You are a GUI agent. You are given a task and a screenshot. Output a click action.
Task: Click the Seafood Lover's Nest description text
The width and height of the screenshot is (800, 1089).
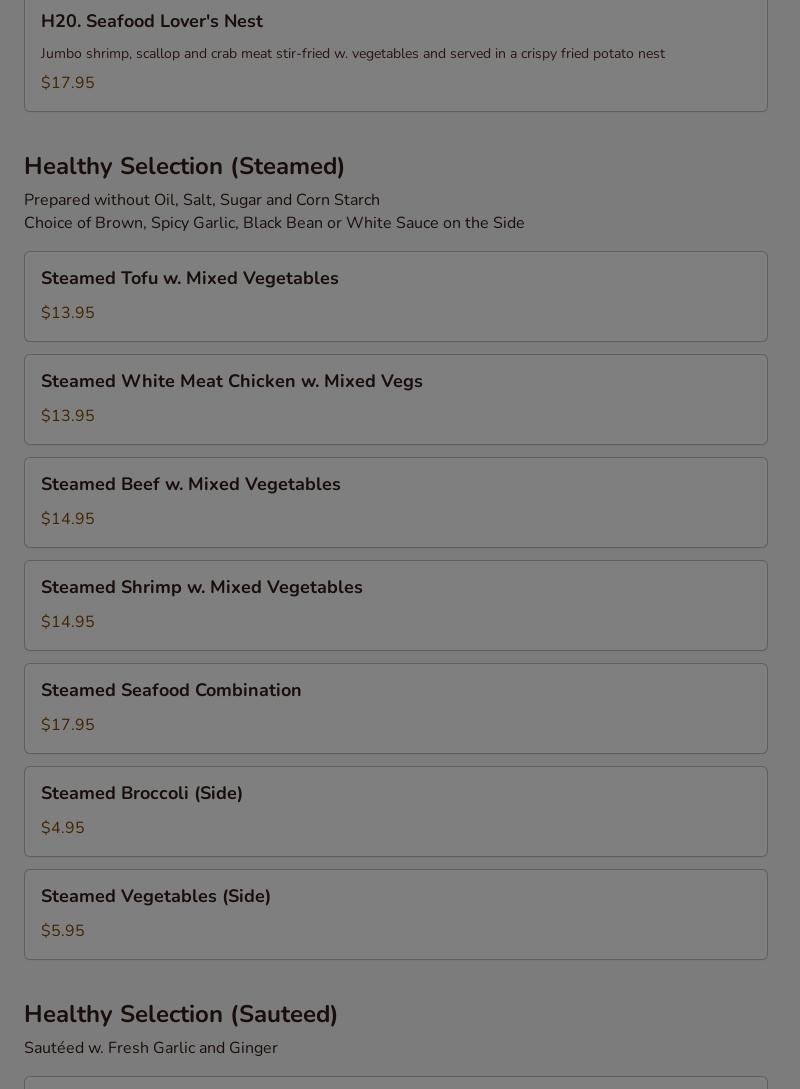coord(353,53)
